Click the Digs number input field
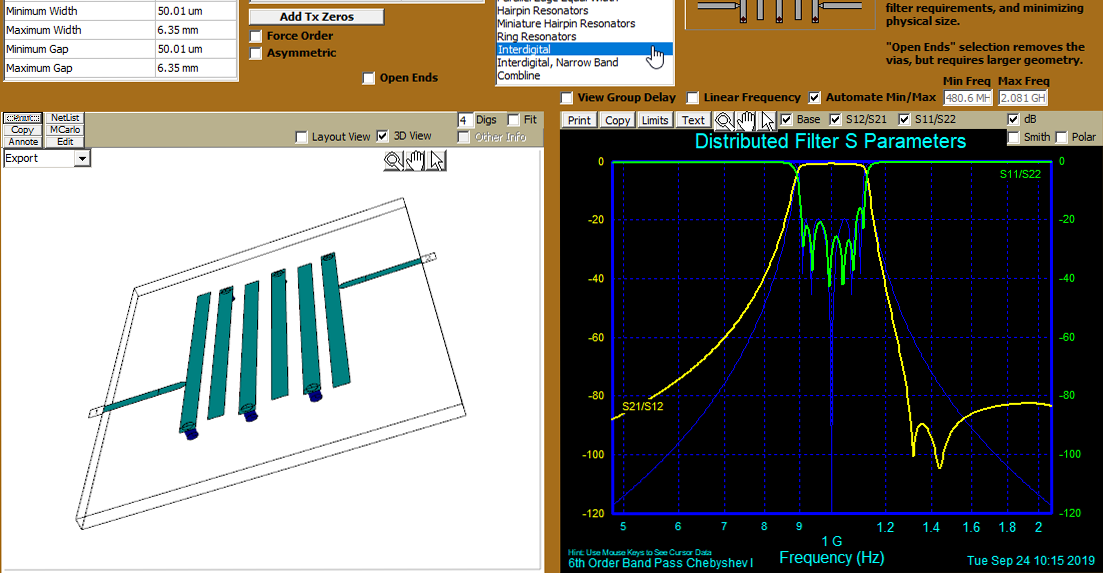The height and width of the screenshot is (573, 1103). pos(464,120)
